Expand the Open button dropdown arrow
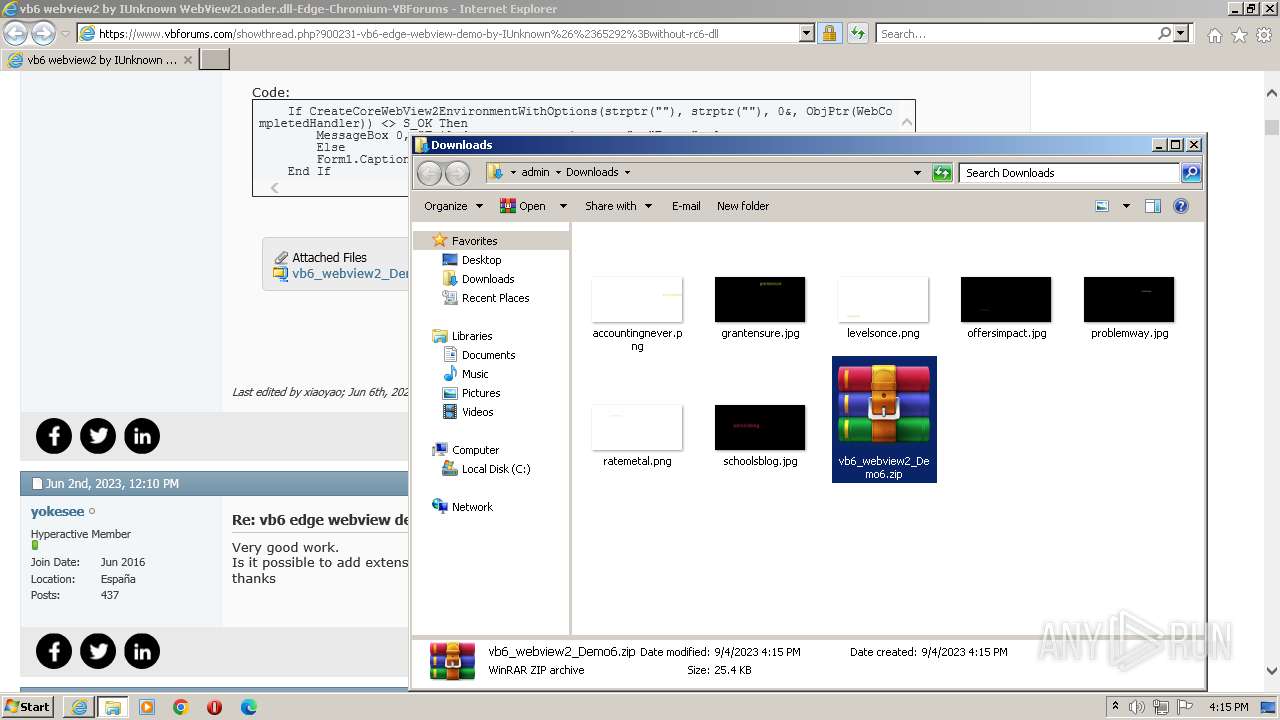 point(563,206)
